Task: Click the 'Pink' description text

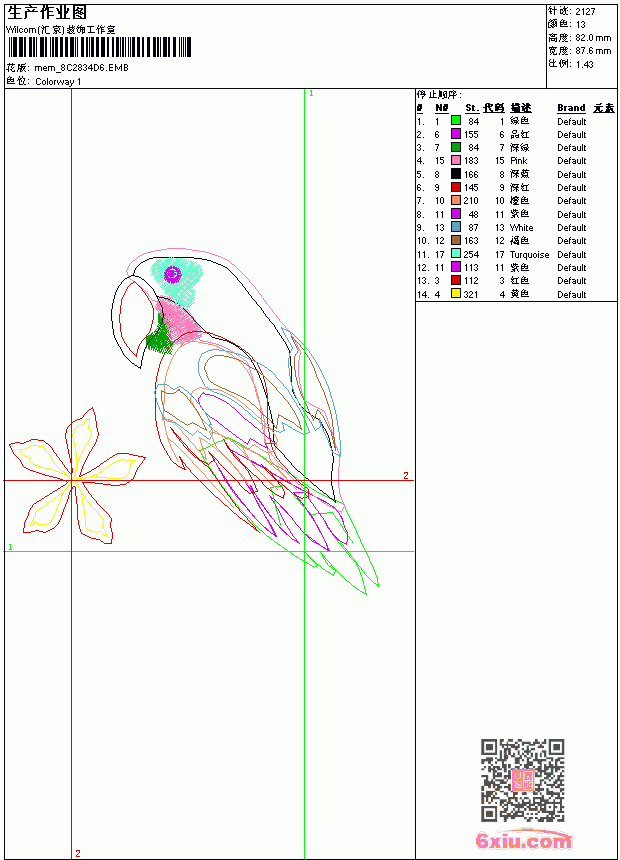Action: [518, 161]
